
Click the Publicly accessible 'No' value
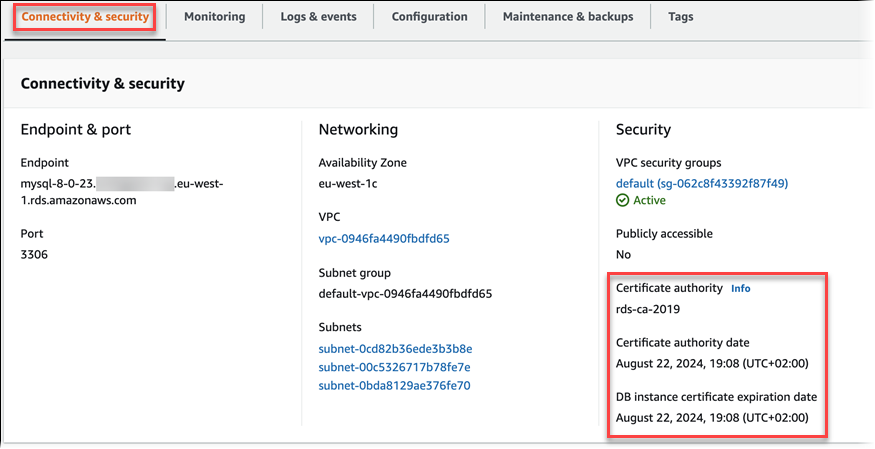click(624, 254)
